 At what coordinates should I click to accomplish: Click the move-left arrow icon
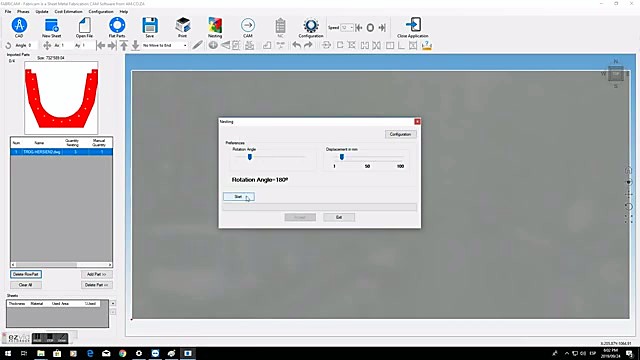(100, 45)
